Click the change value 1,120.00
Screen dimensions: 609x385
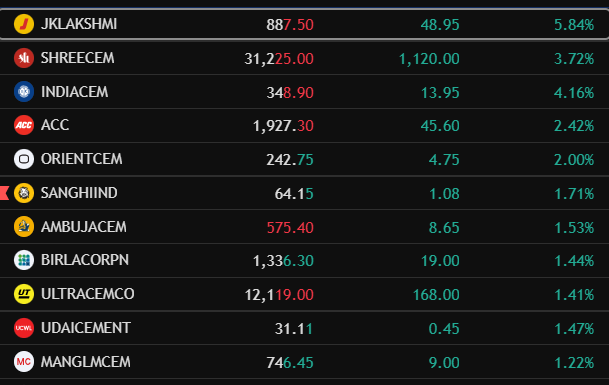coord(429,59)
